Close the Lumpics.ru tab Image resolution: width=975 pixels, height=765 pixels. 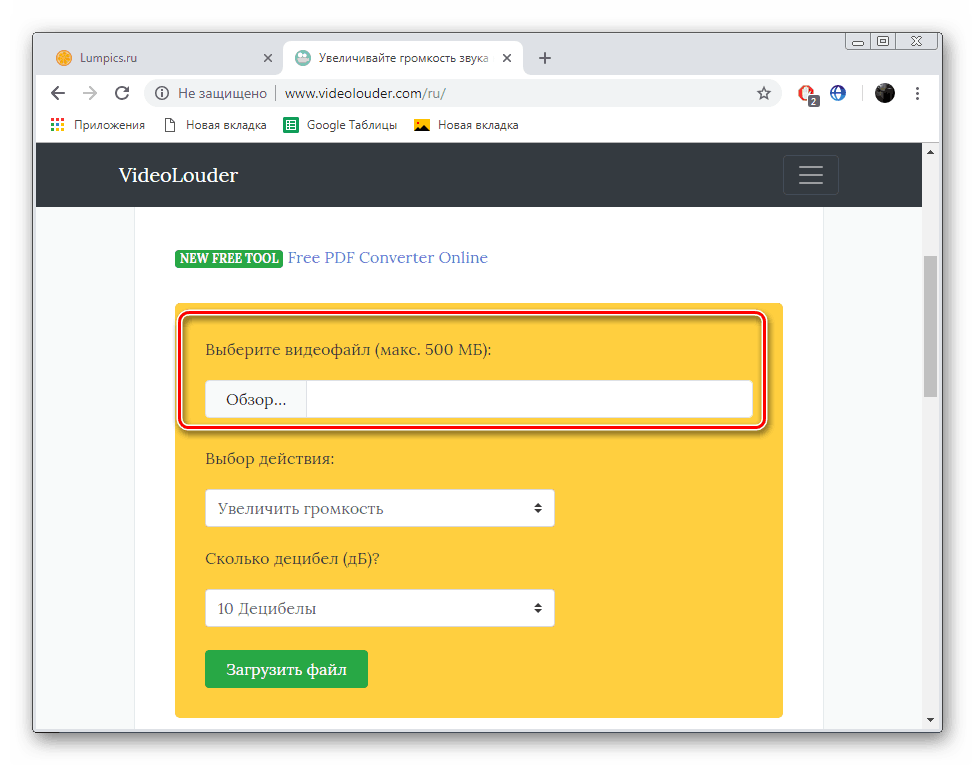(267, 58)
